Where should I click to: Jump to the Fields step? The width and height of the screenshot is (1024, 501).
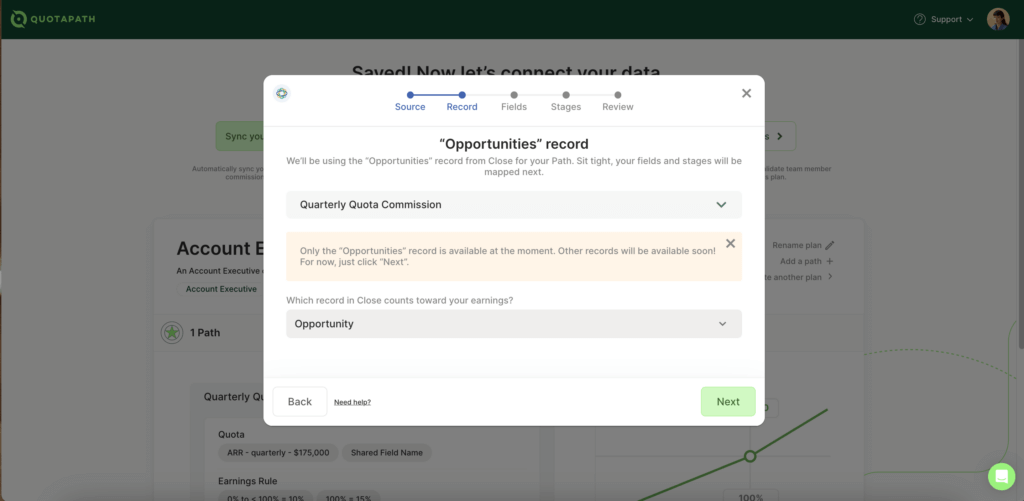coord(514,101)
